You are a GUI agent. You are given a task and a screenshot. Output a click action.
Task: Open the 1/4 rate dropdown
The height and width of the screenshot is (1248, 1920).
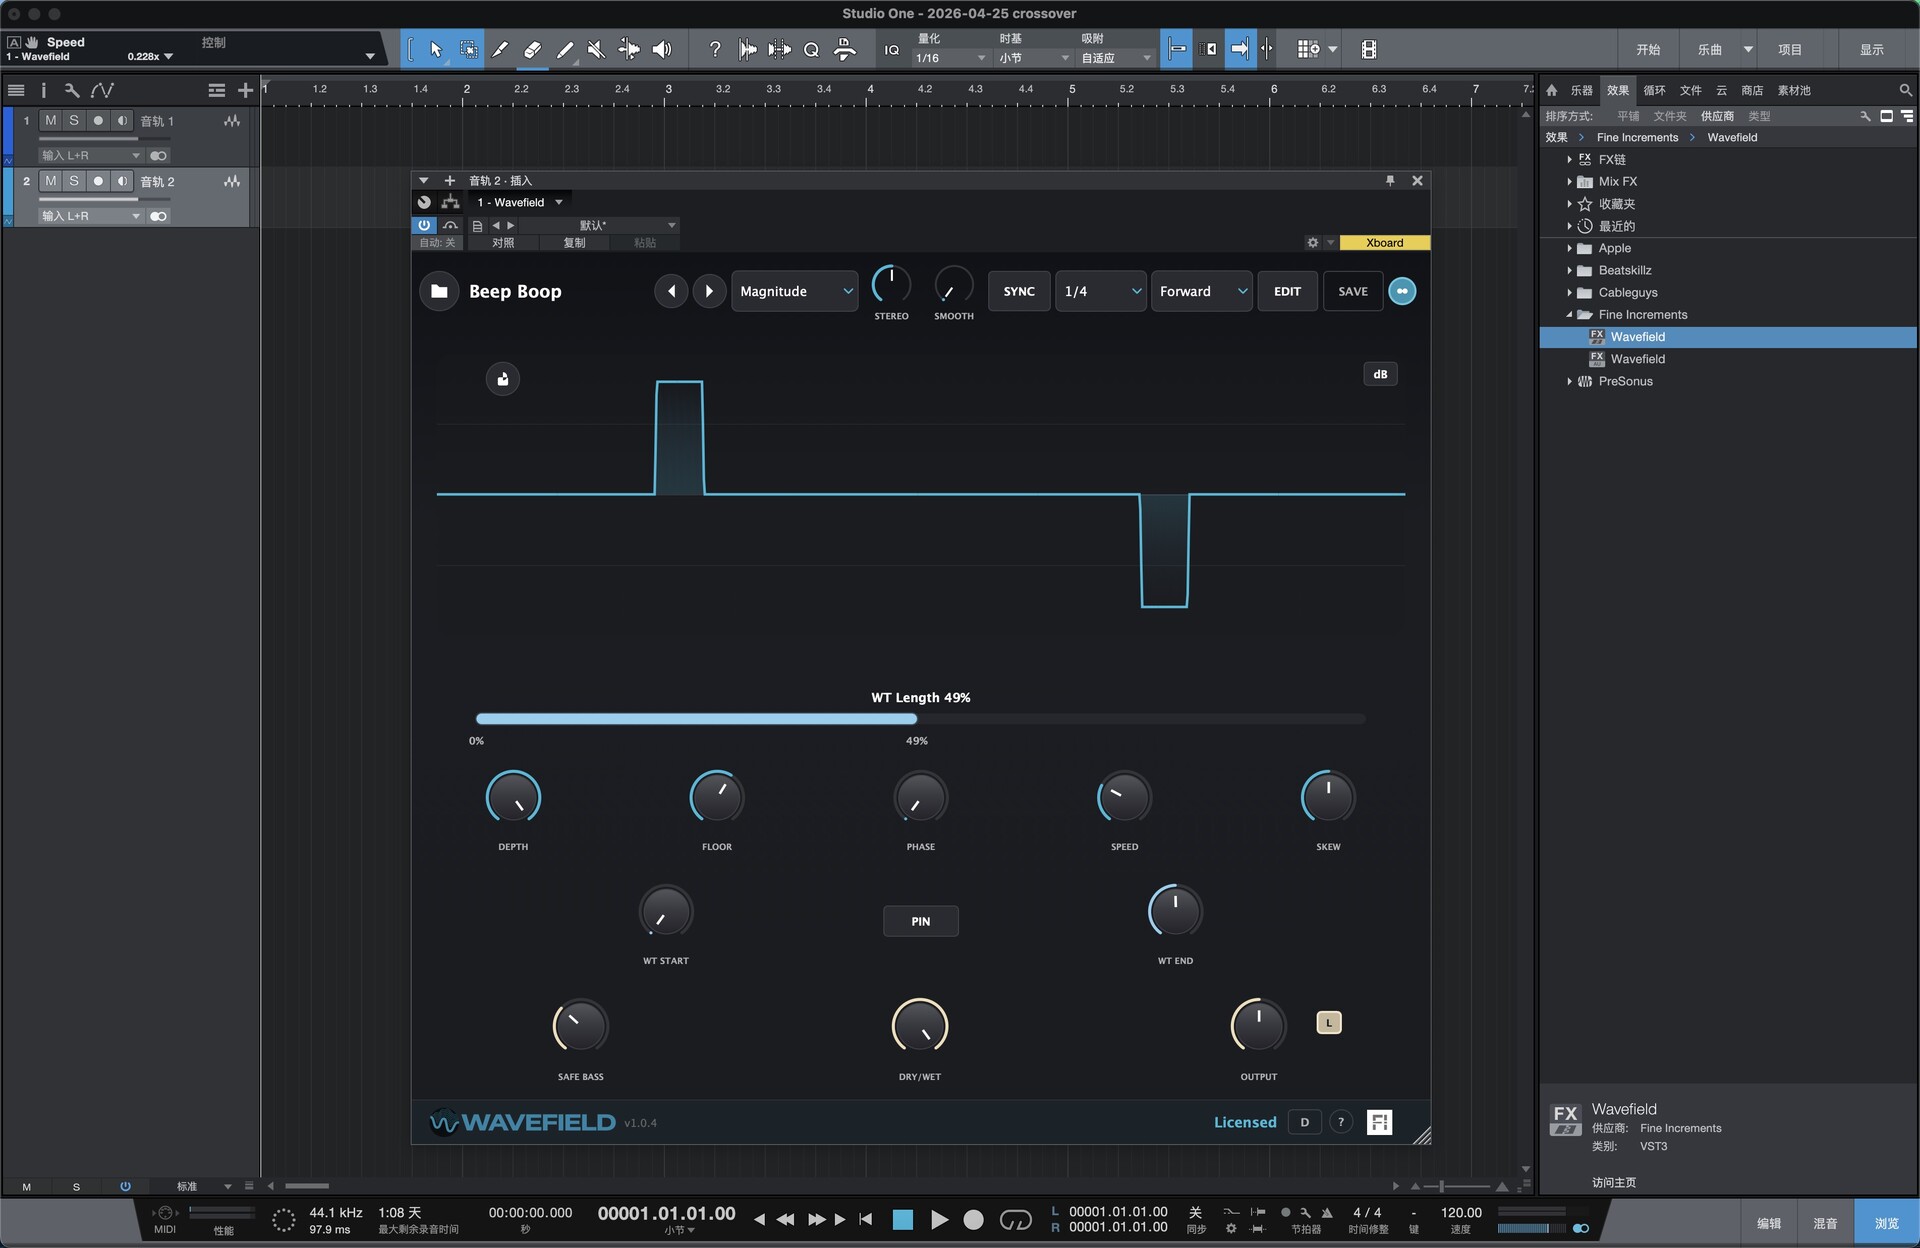coord(1101,291)
